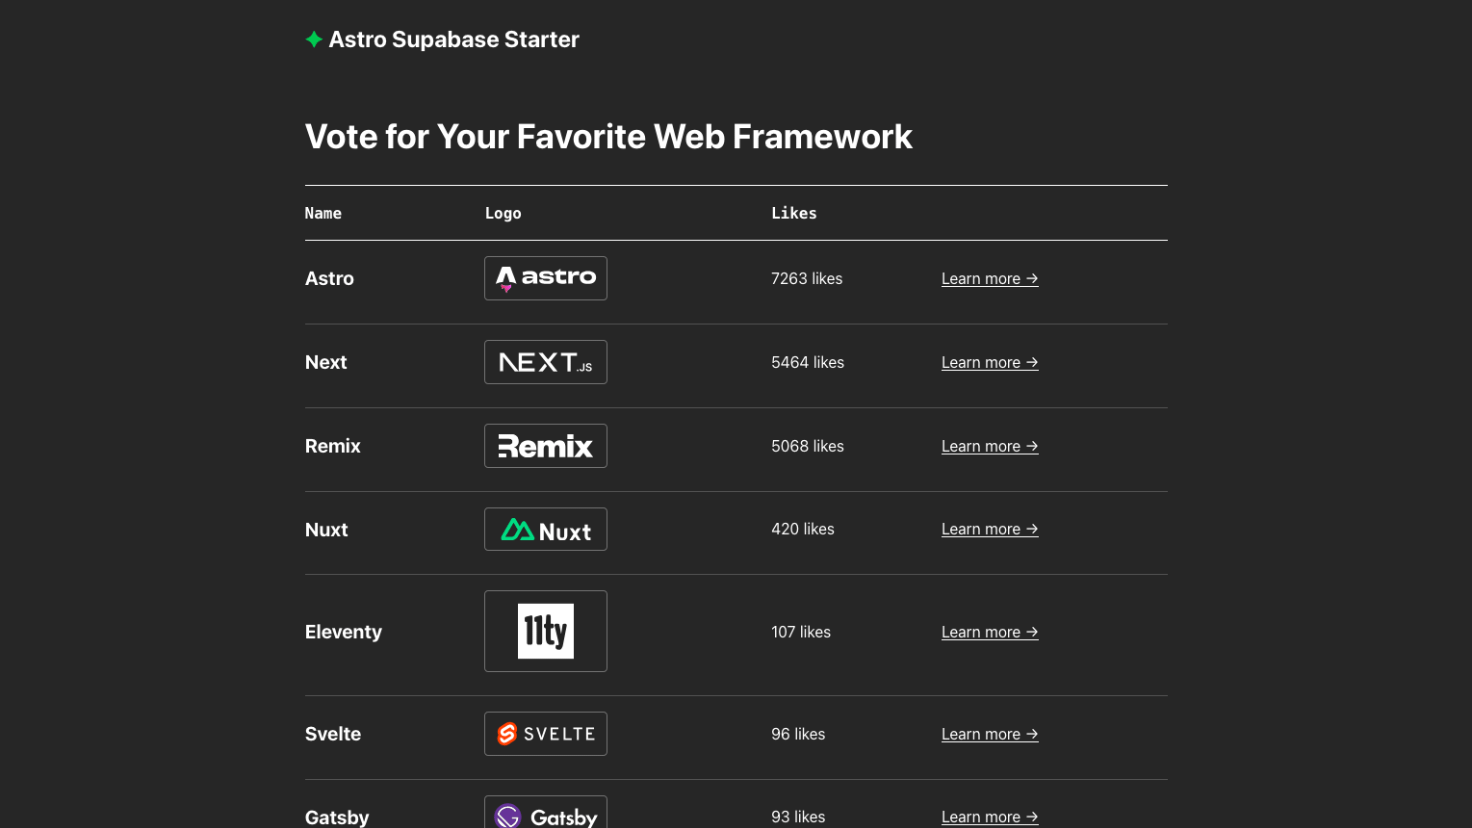Click the Remix logo image
This screenshot has width=1472, height=828.
(545, 446)
